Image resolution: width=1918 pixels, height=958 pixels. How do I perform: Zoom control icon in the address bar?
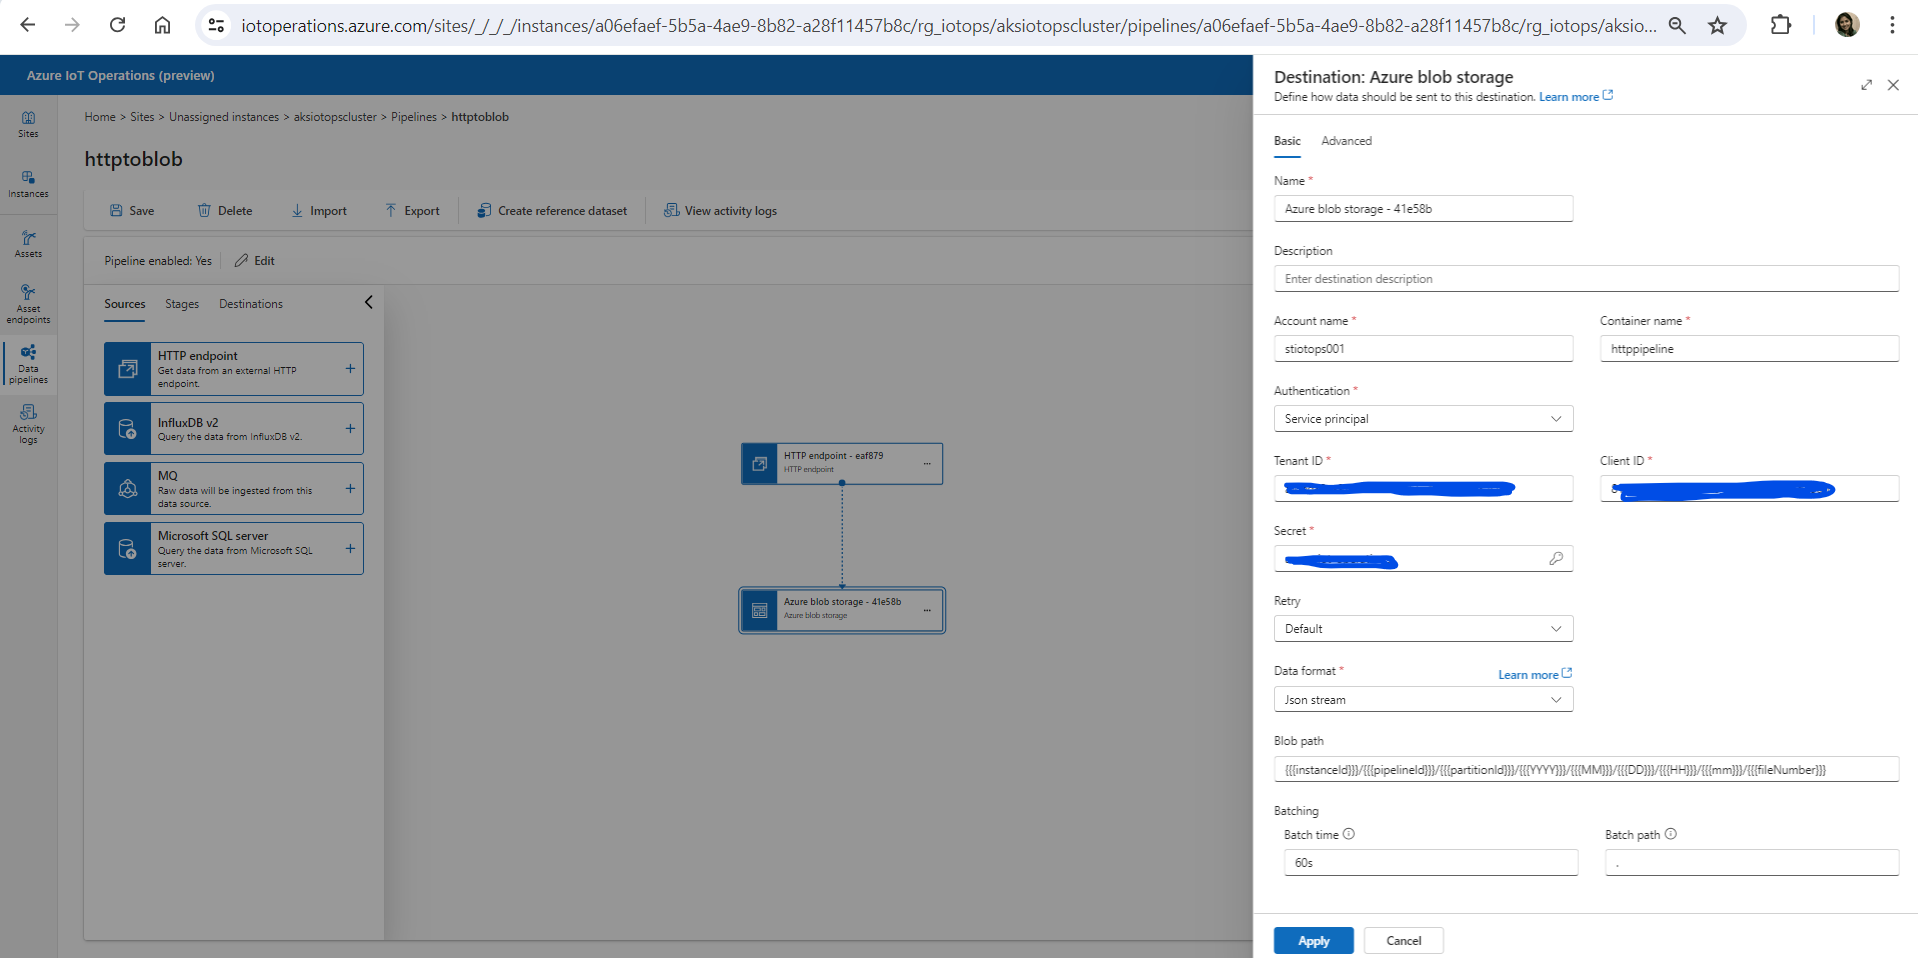(1677, 25)
